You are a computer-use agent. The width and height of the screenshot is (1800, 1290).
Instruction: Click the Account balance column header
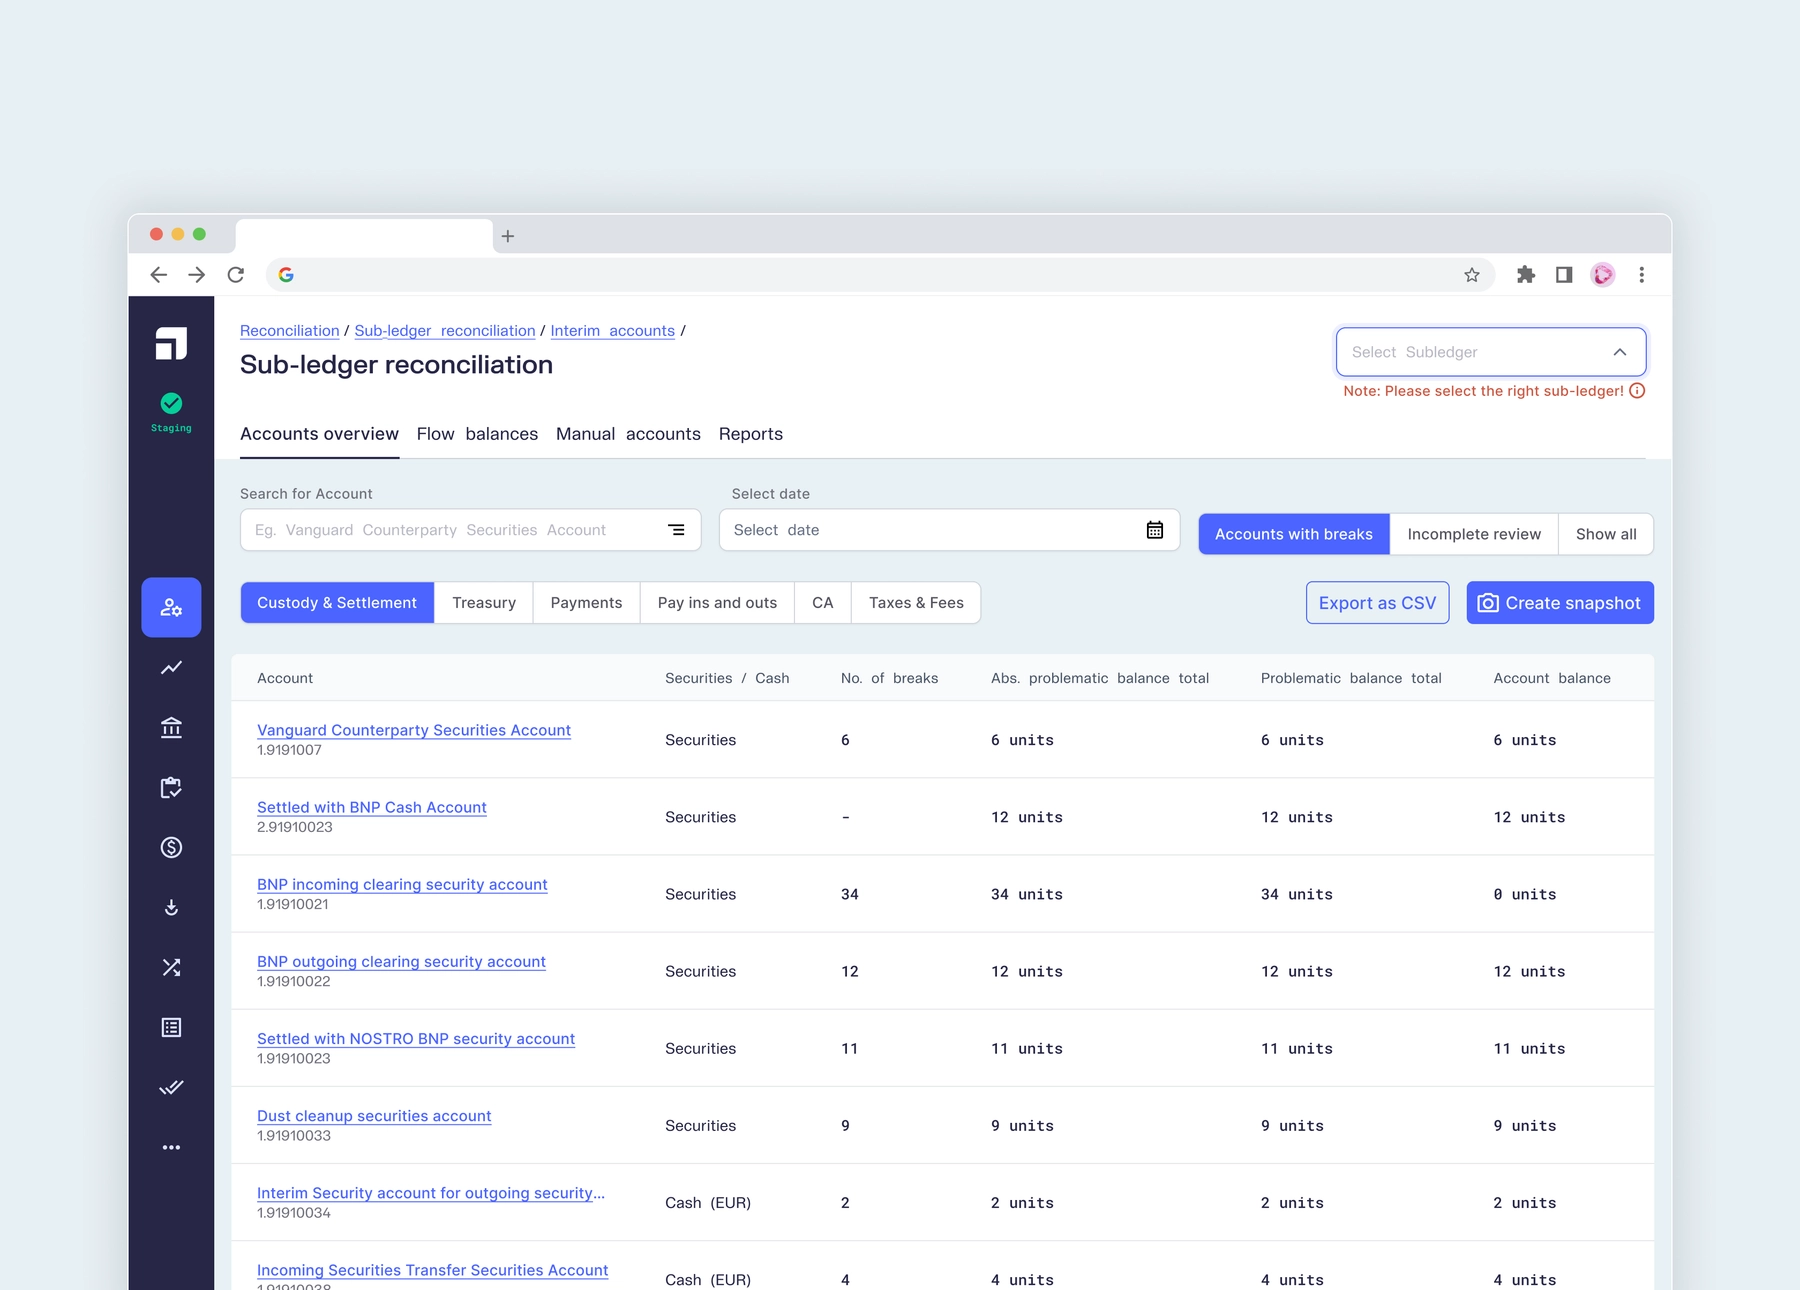(1552, 678)
